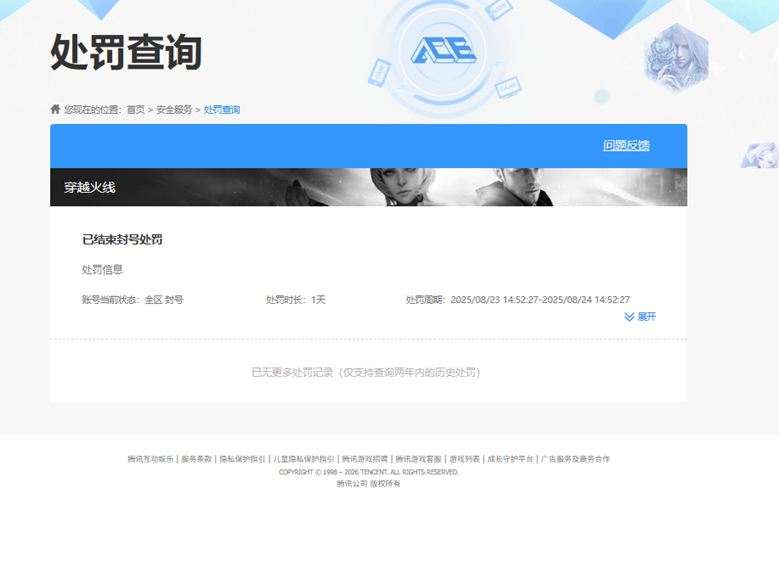The height and width of the screenshot is (572, 779).
Task: Open 腾讯游戏招聘 footer link
Action: (x=365, y=459)
